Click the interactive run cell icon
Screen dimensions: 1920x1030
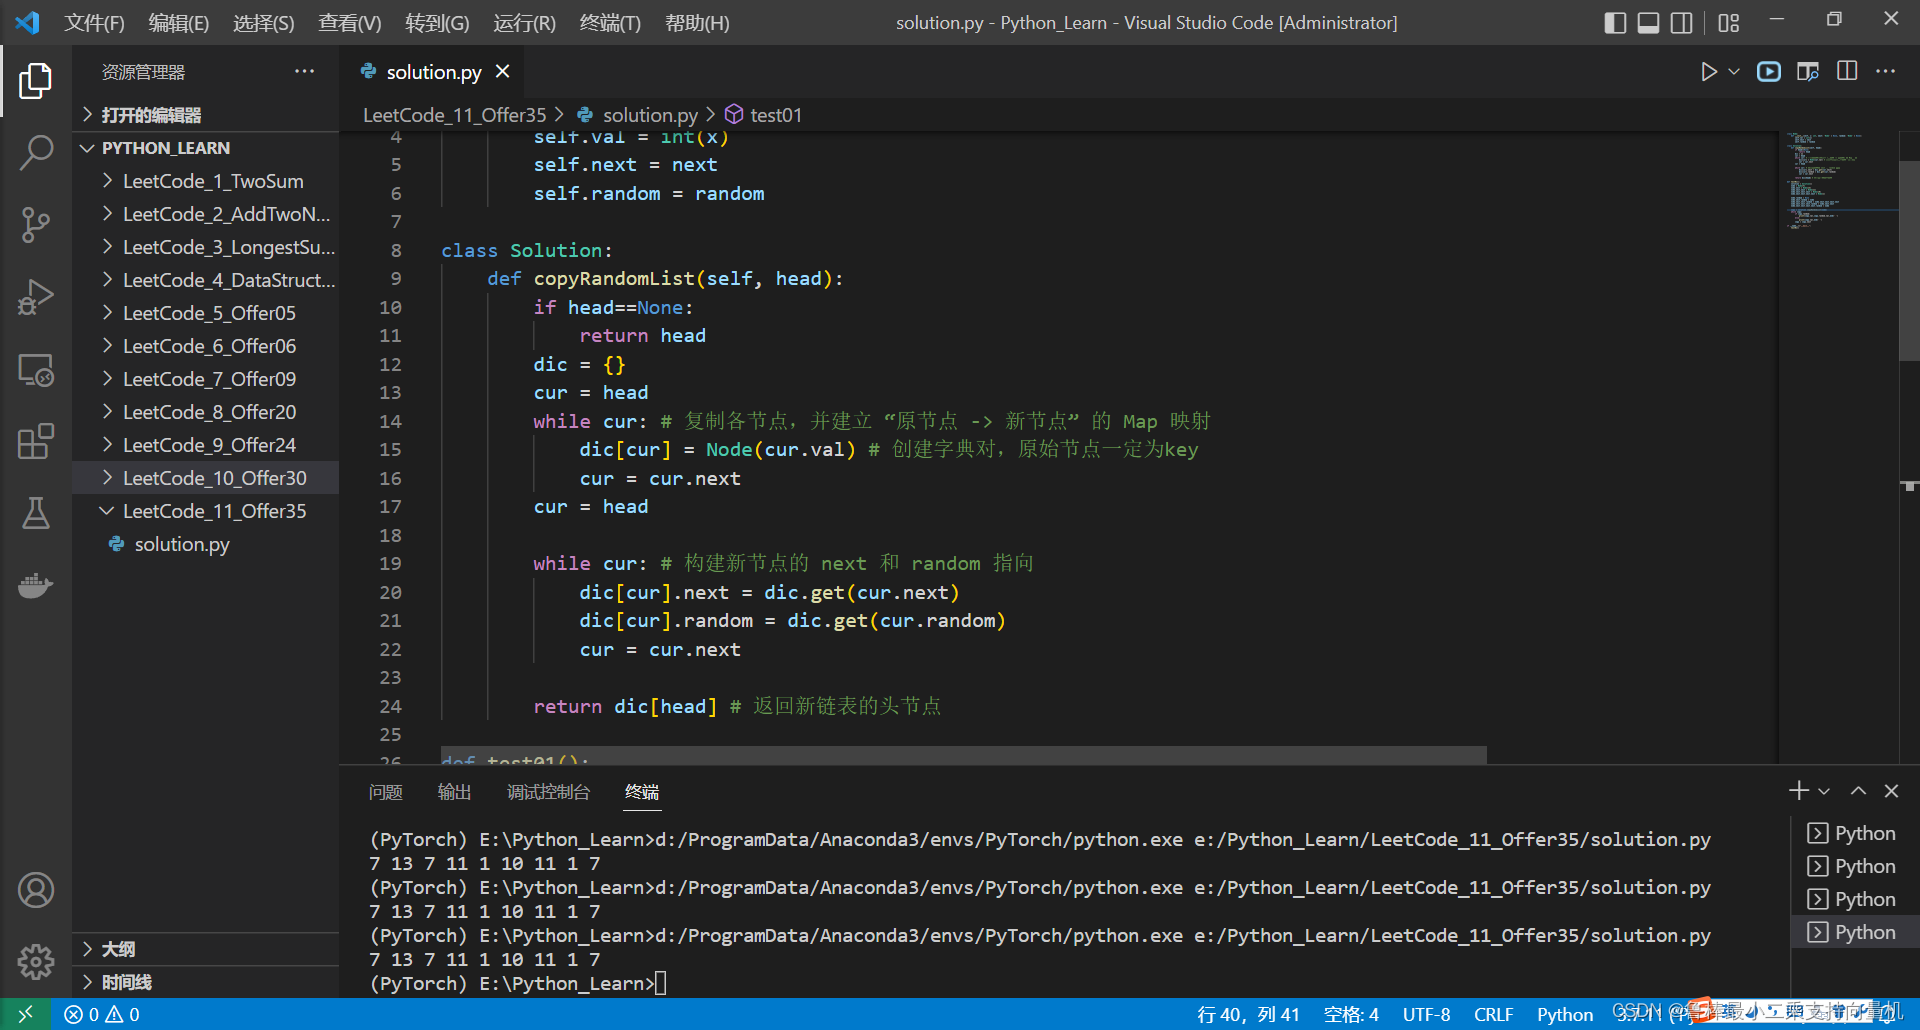(x=1769, y=72)
